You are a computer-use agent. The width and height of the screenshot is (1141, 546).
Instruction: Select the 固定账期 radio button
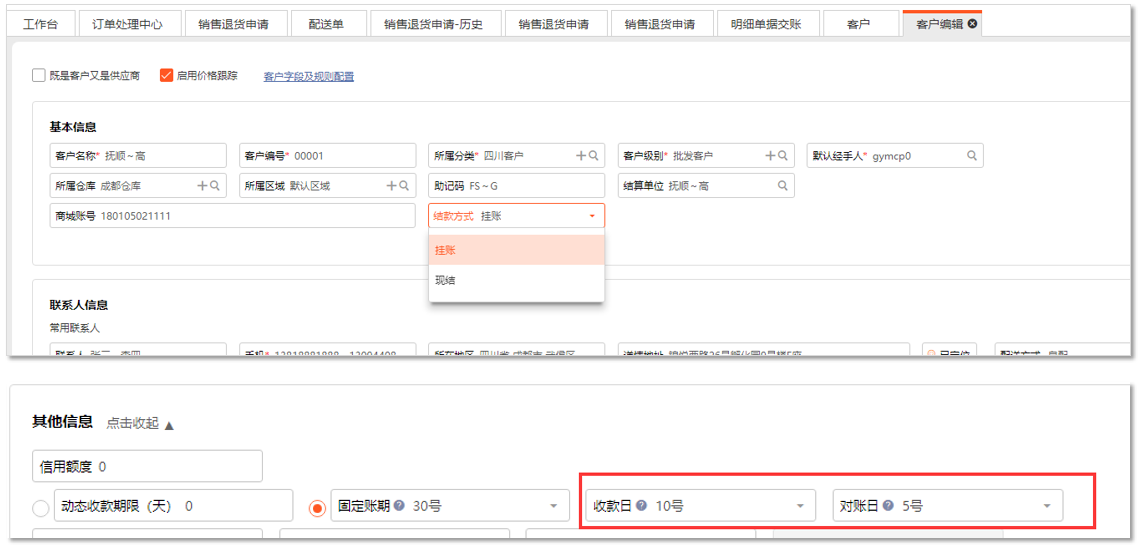pyautogui.click(x=317, y=507)
